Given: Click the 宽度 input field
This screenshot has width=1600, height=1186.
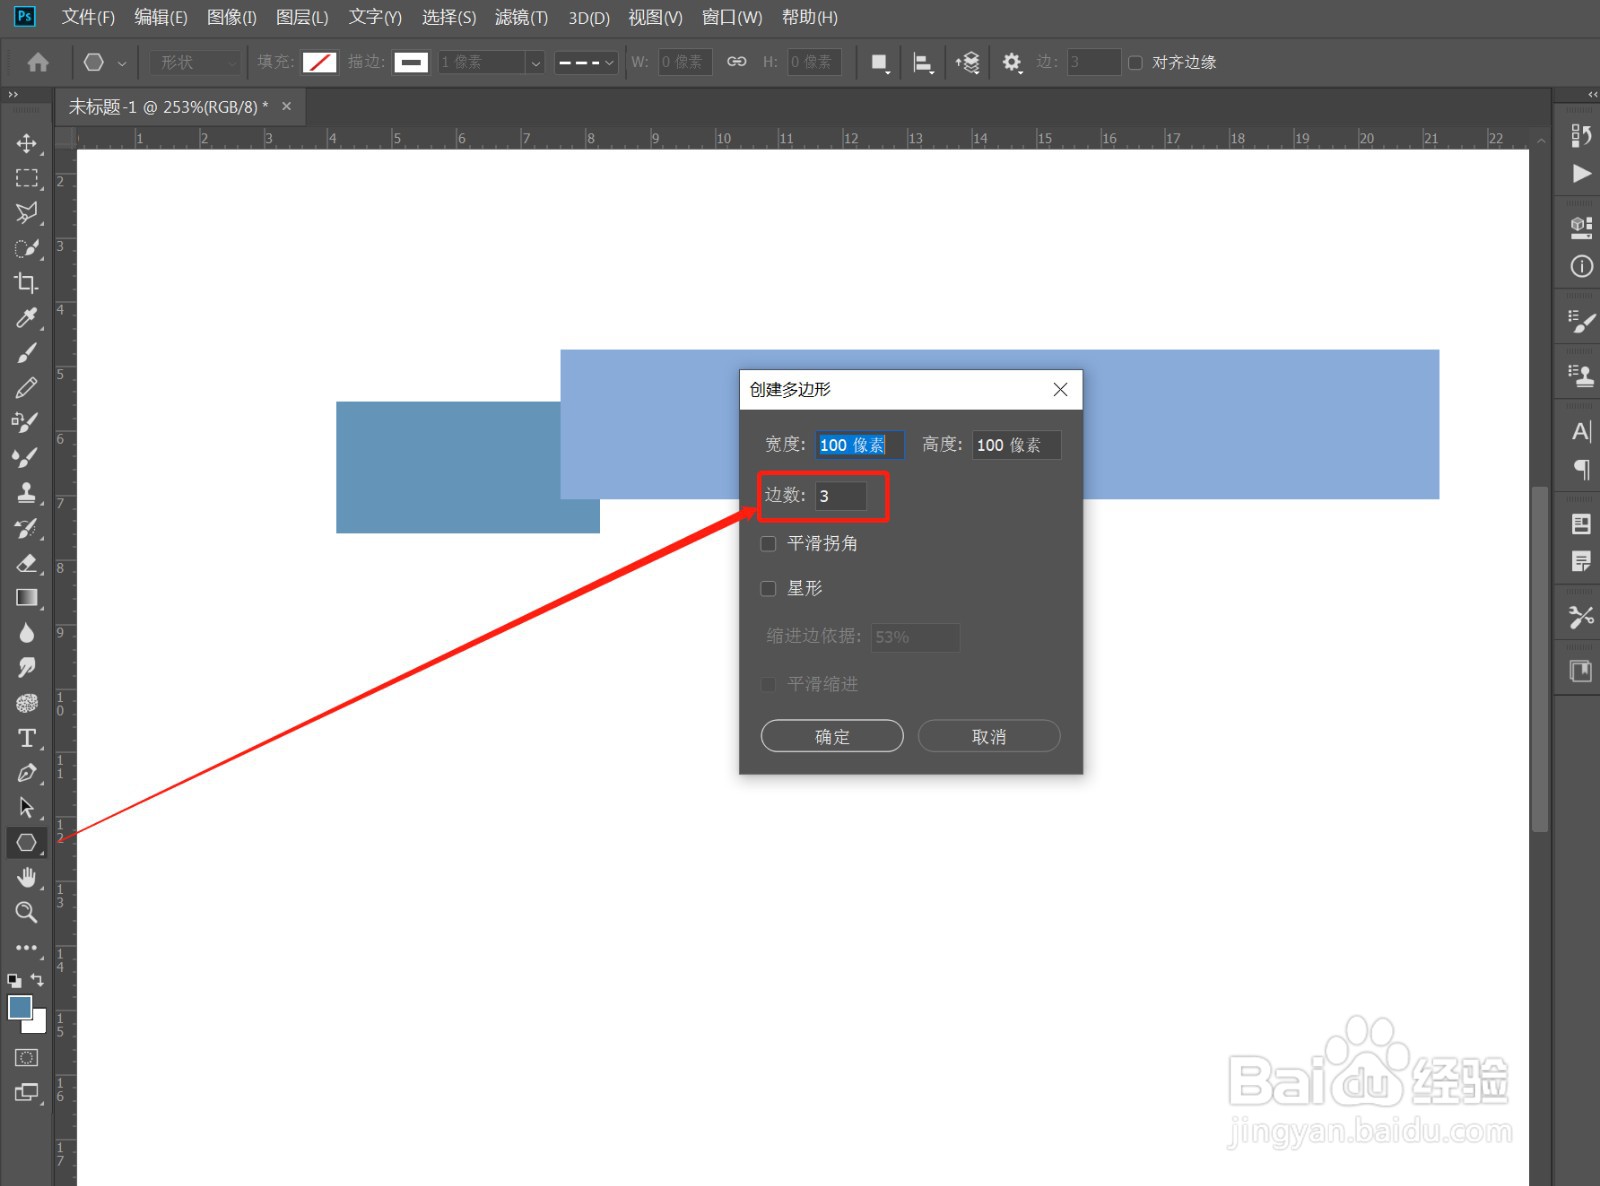Looking at the screenshot, I should (860, 445).
